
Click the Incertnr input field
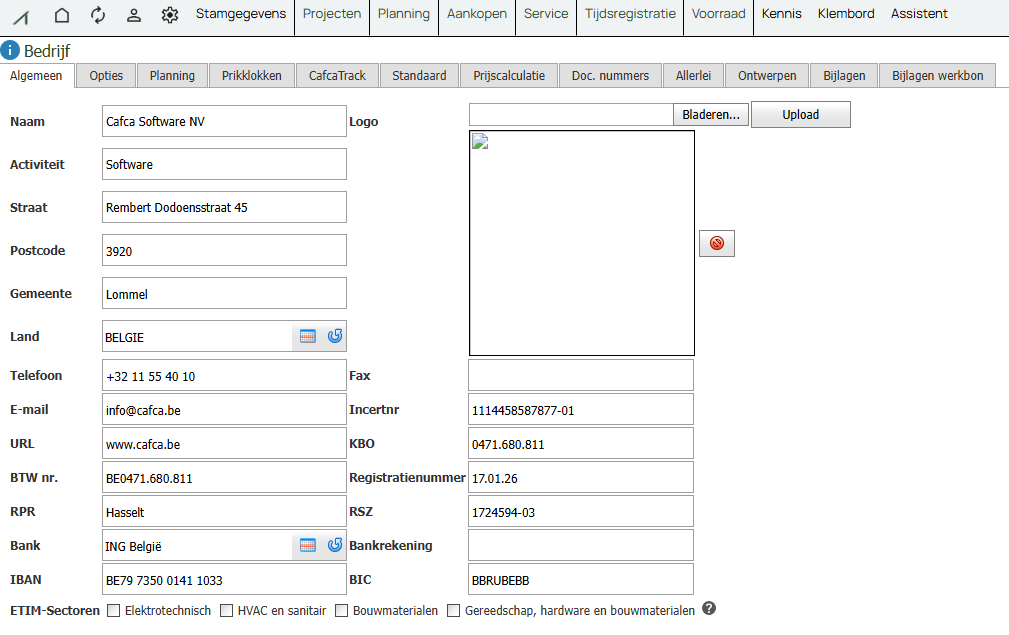coord(581,410)
